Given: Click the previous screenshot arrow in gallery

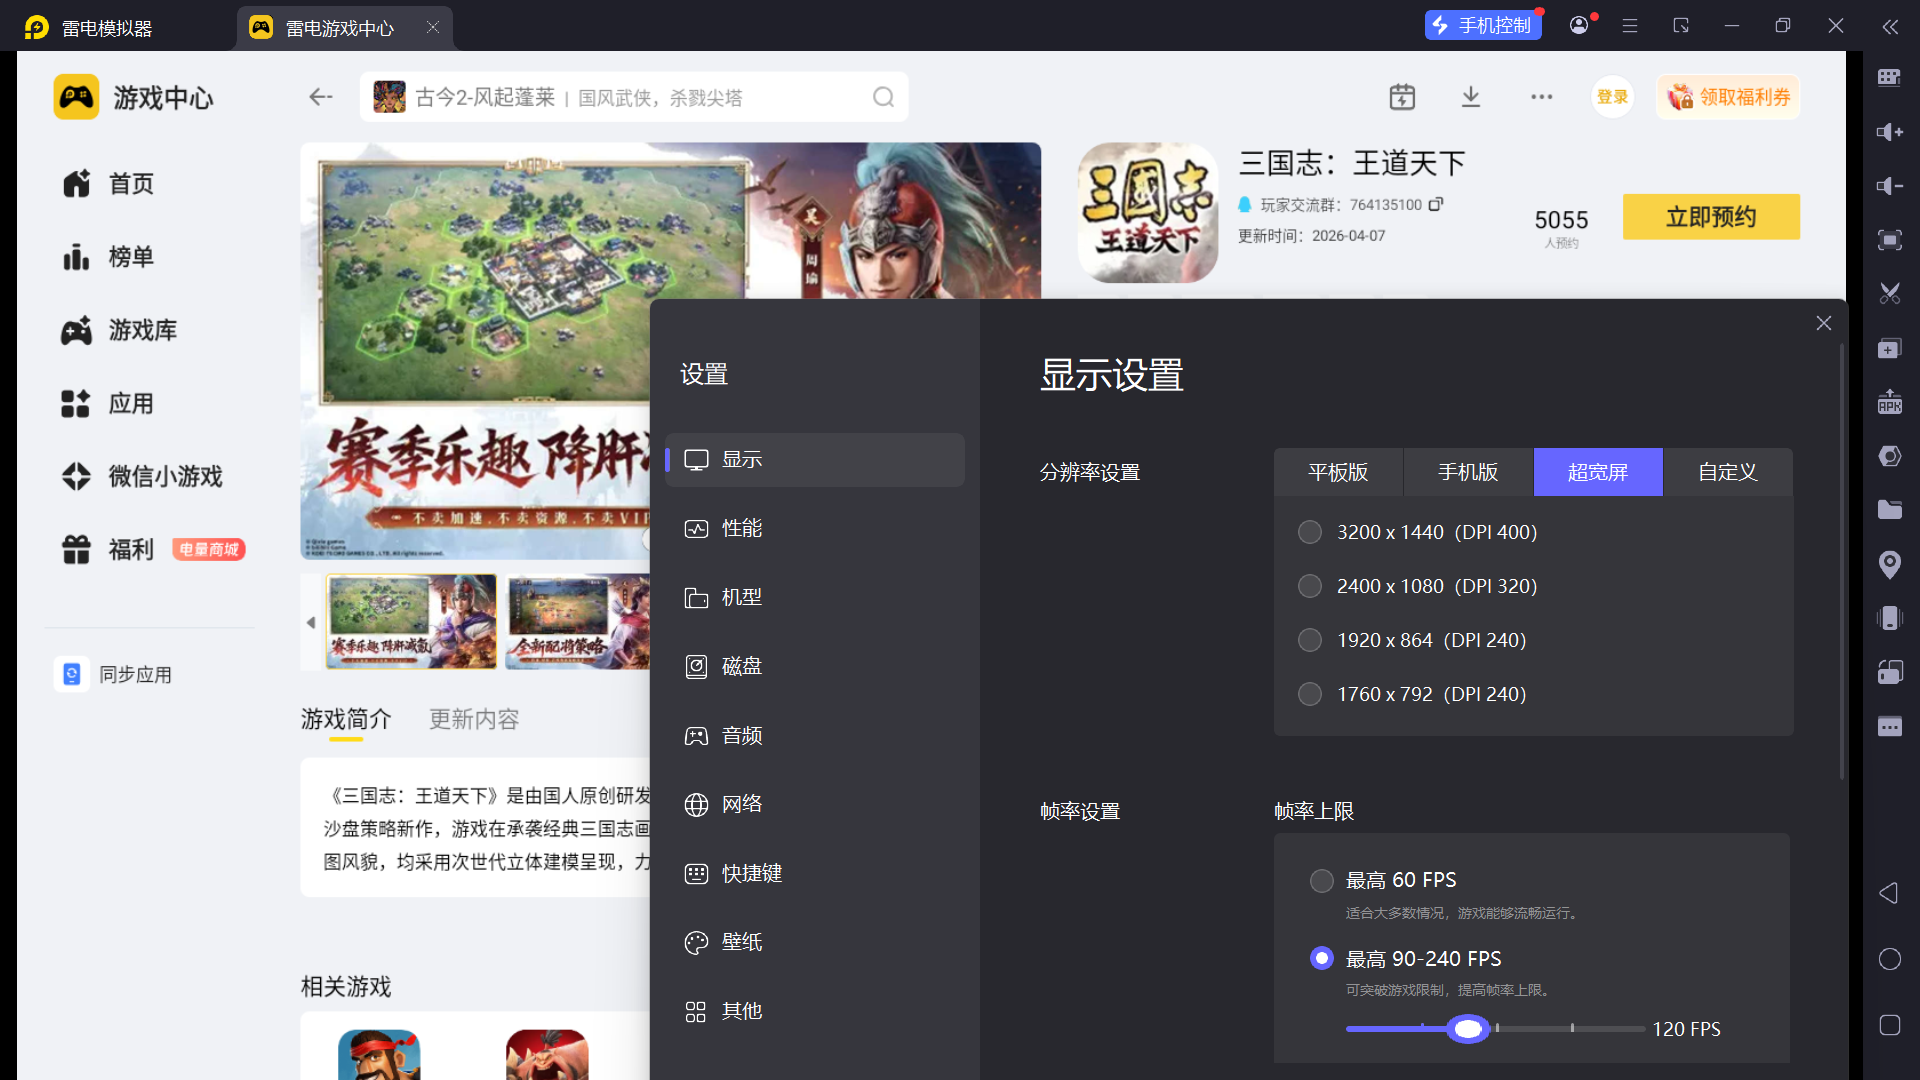Looking at the screenshot, I should [311, 622].
